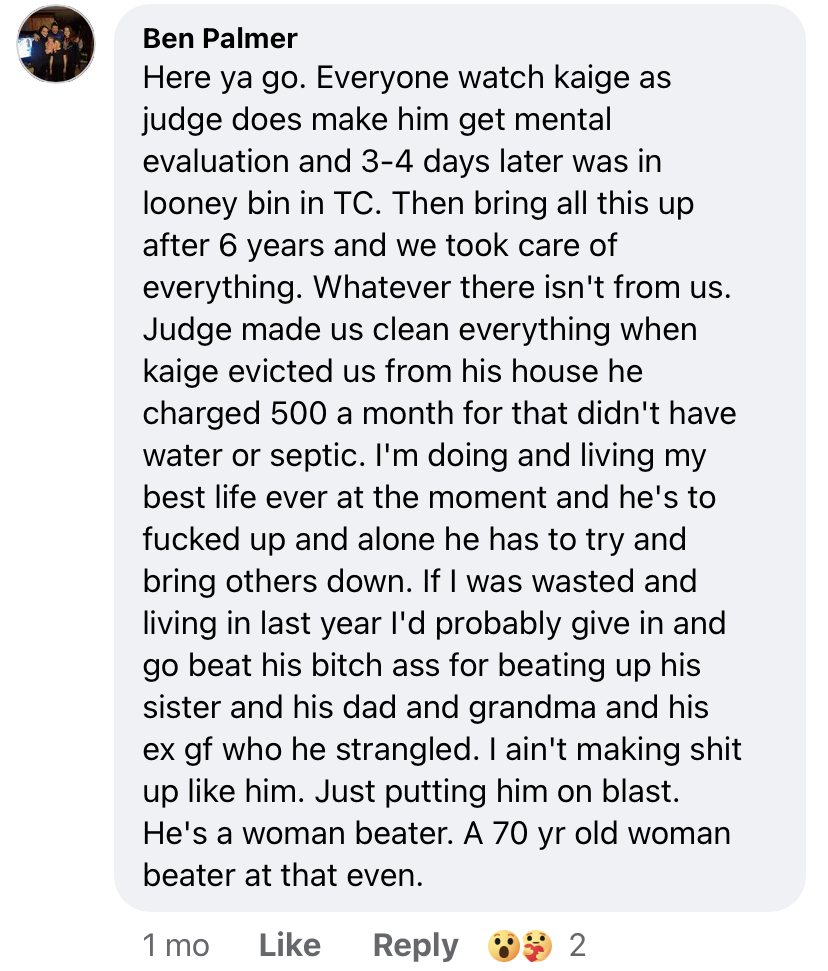828x971 pixels.
Task: Click the final line "beater at that even"
Action: [x=282, y=875]
